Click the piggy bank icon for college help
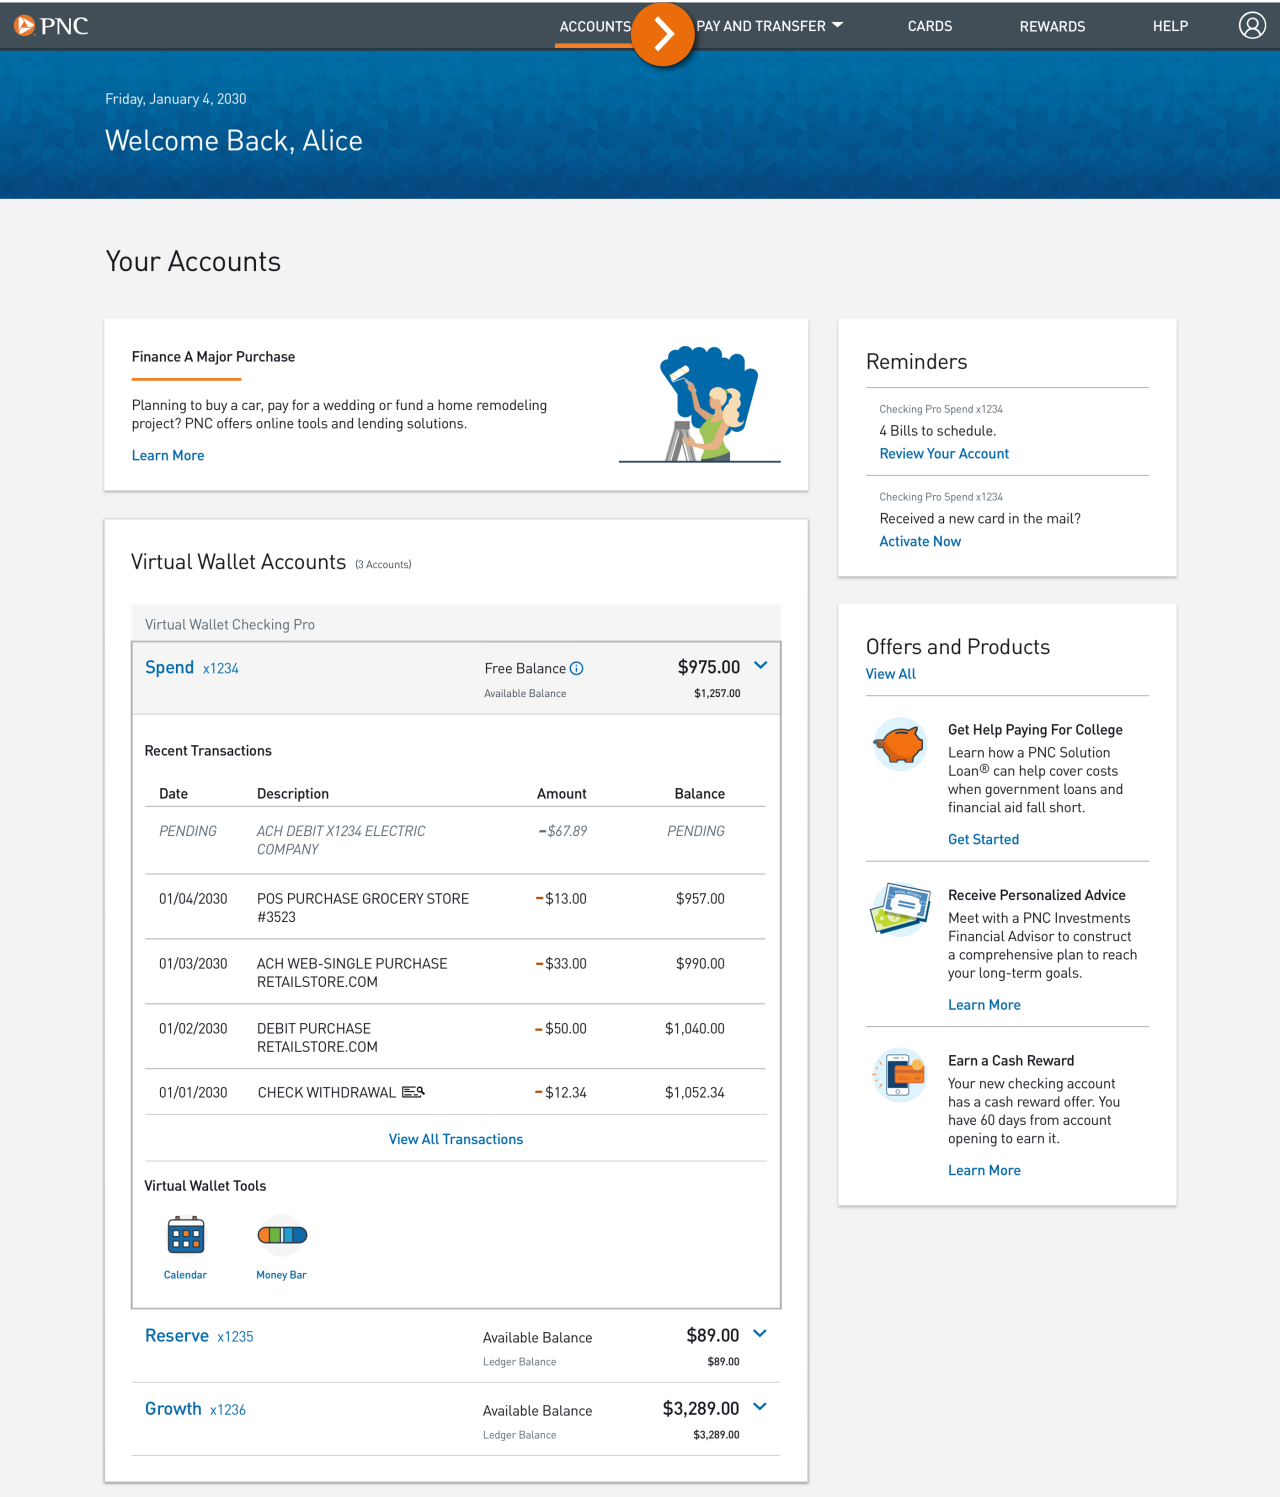This screenshot has height=1497, width=1280. coord(899,744)
